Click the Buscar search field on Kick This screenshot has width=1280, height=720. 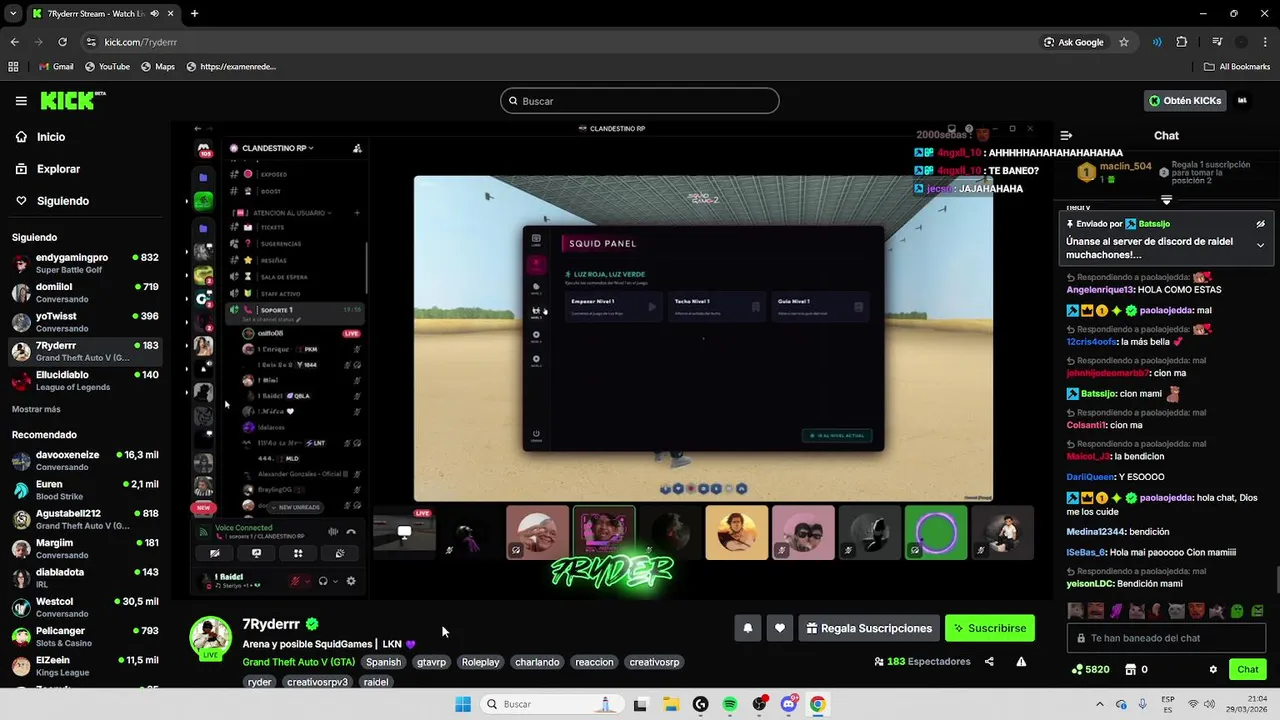(x=640, y=101)
